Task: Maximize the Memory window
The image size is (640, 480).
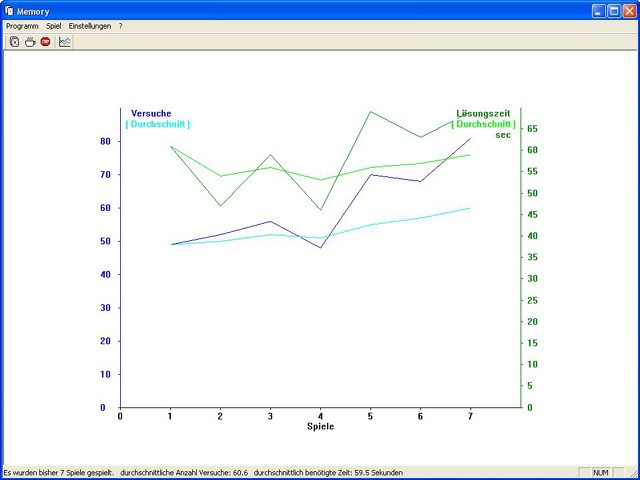Action: 614,11
